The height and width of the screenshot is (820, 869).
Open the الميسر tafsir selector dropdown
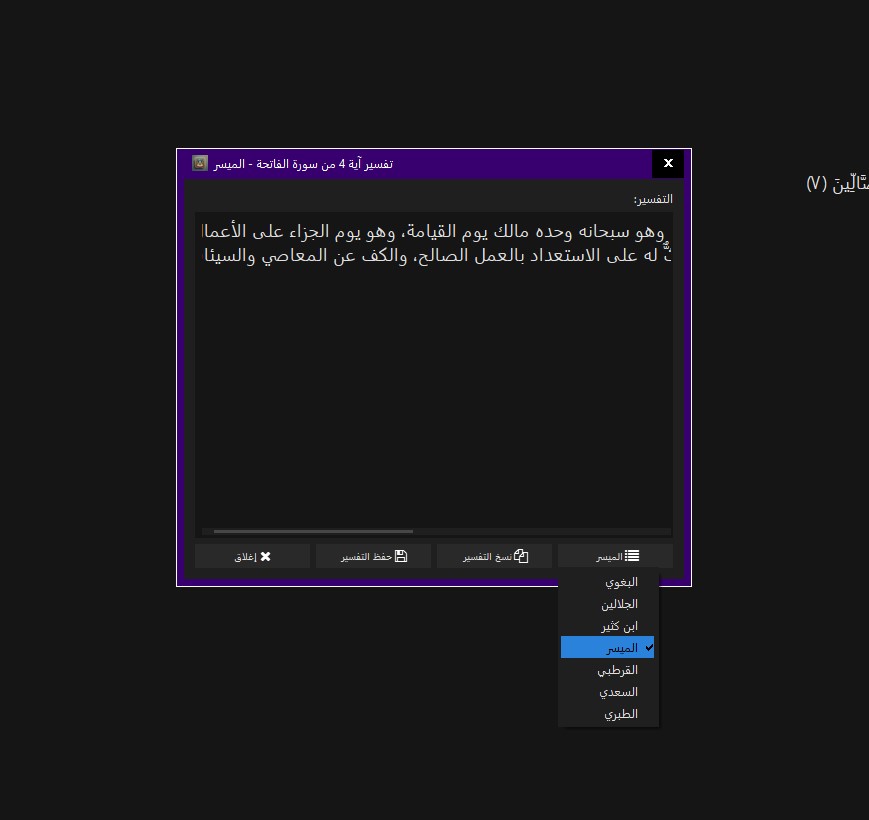click(x=615, y=556)
